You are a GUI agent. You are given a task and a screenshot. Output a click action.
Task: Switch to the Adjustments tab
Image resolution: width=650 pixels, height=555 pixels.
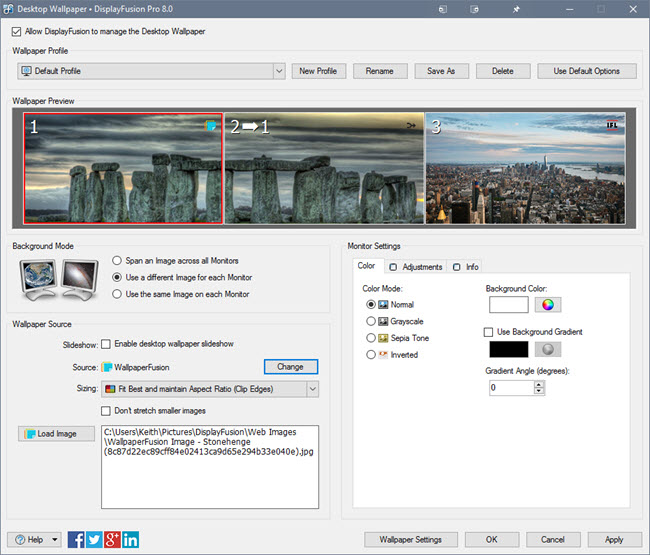pyautogui.click(x=416, y=267)
